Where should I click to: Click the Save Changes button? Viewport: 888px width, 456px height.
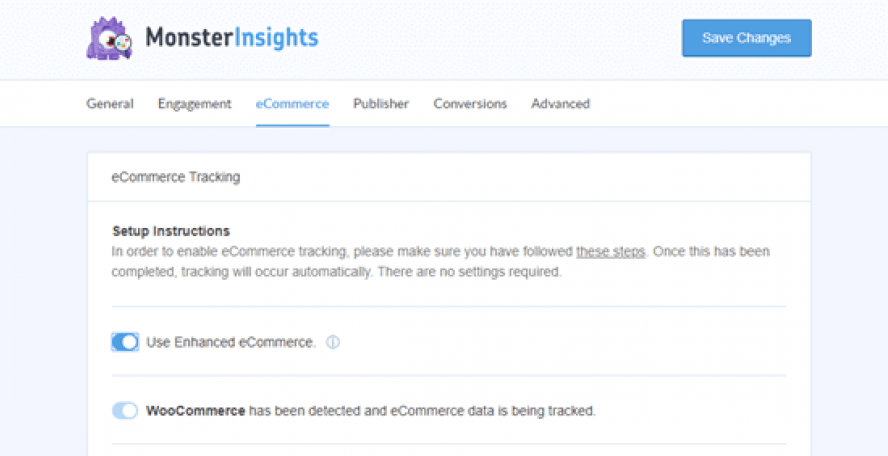[746, 38]
